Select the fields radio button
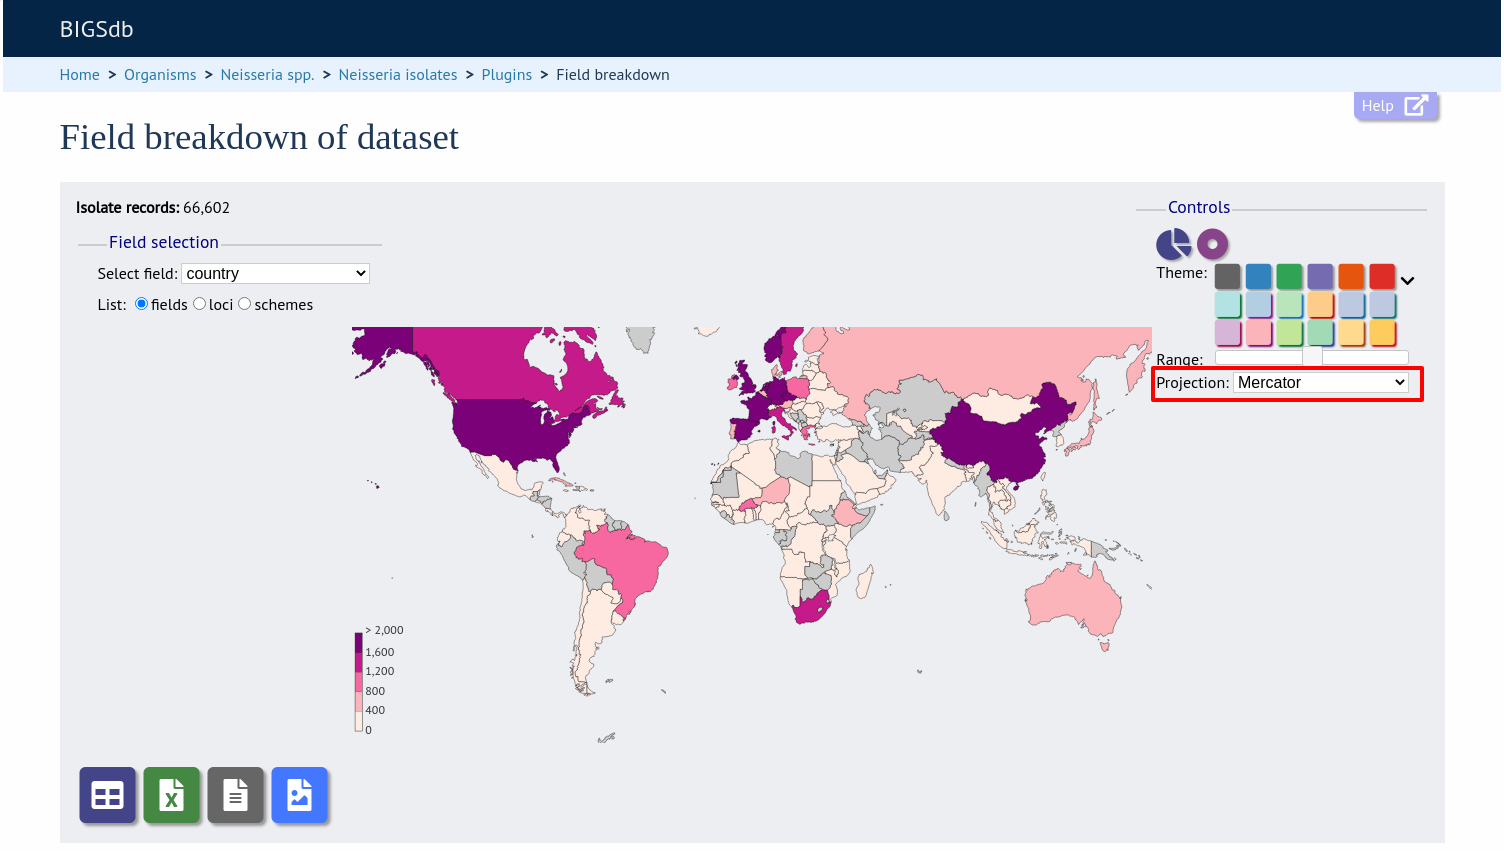 (141, 304)
